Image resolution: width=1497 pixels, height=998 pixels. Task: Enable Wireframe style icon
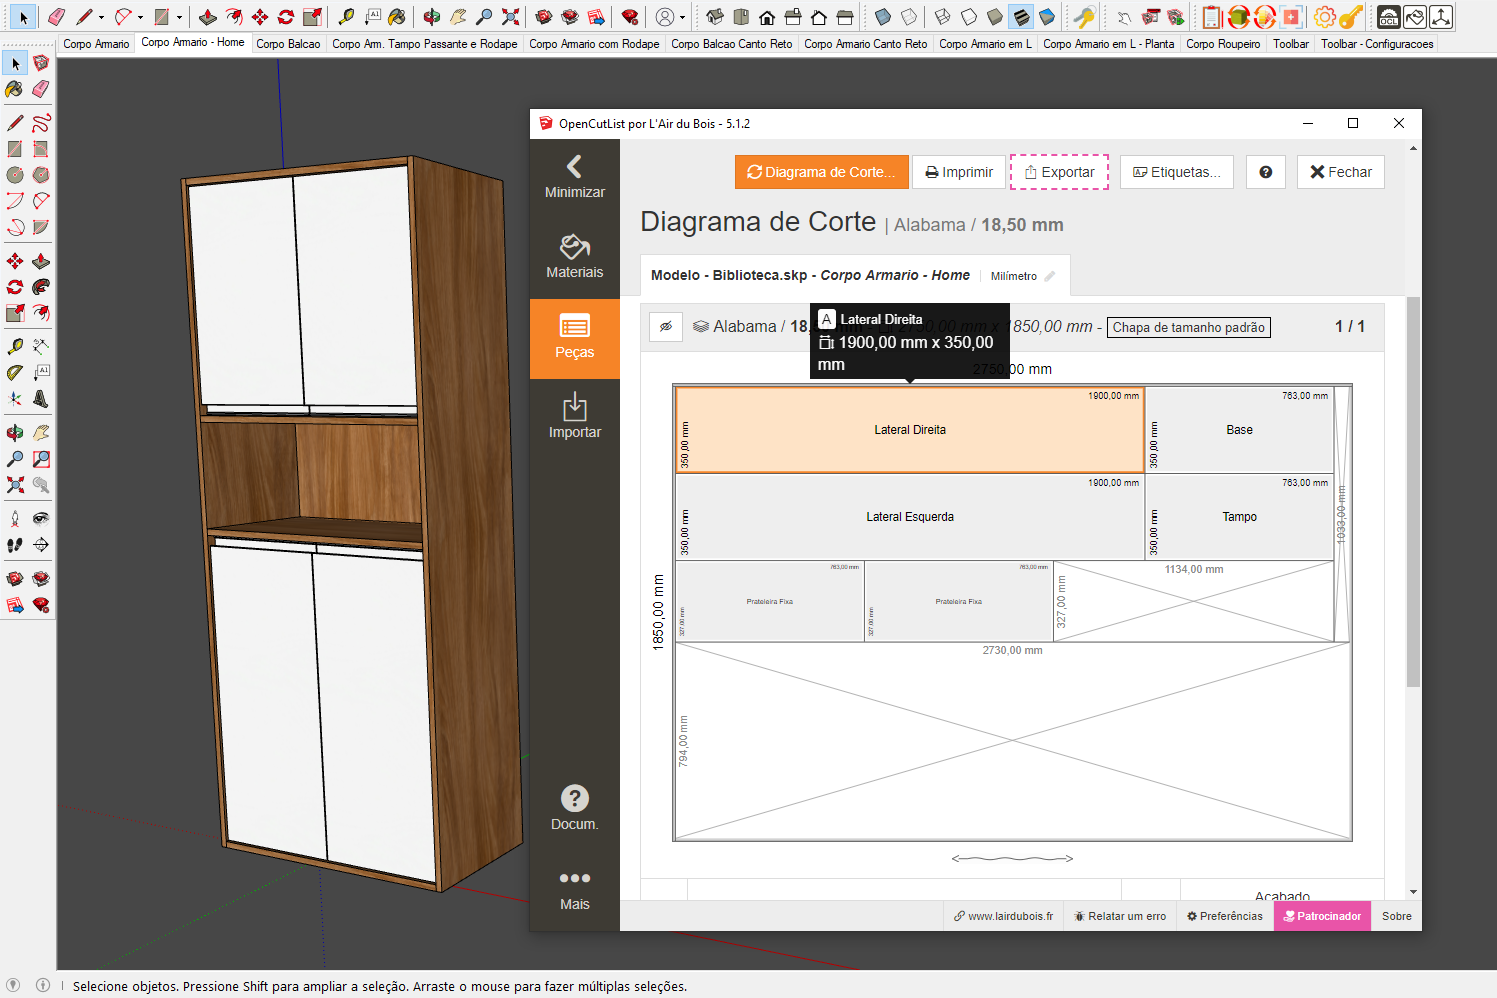click(943, 17)
